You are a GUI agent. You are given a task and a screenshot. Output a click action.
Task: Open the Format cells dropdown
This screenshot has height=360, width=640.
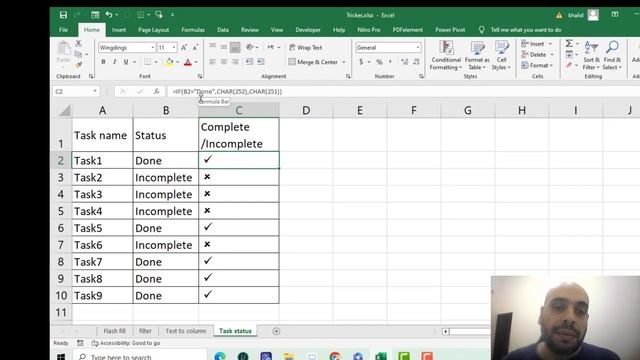pyautogui.click(x=537, y=65)
